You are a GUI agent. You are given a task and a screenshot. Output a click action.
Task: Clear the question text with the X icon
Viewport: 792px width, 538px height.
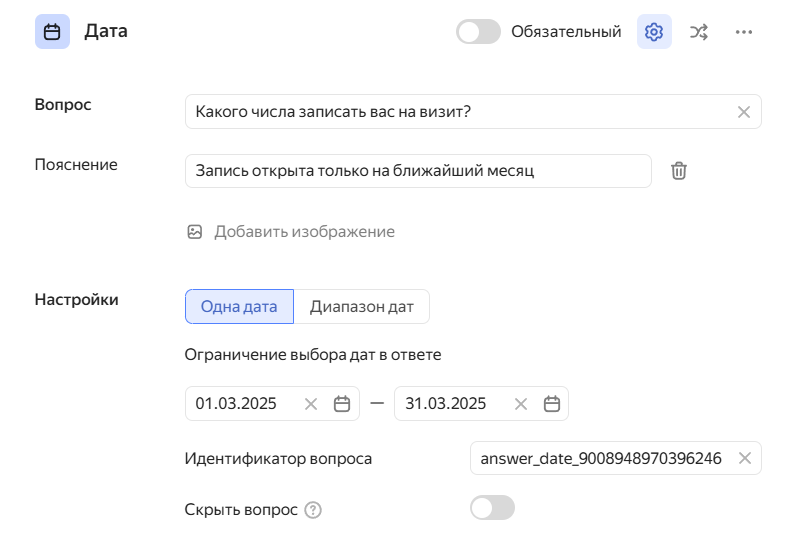(x=743, y=112)
